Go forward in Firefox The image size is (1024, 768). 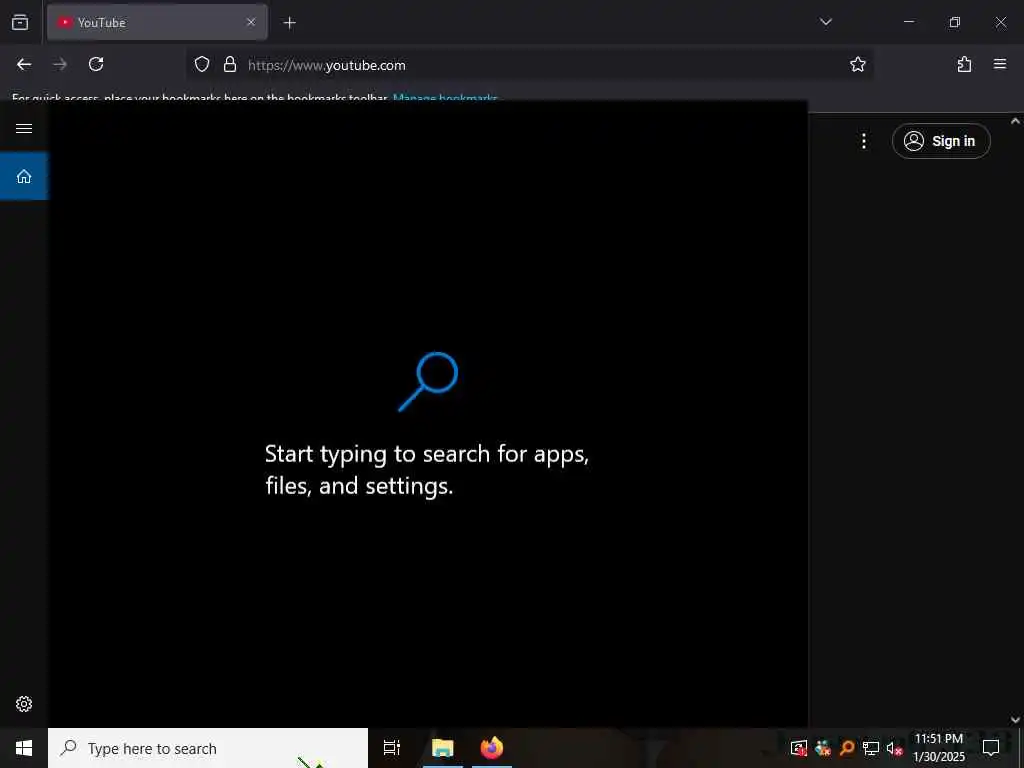[60, 64]
